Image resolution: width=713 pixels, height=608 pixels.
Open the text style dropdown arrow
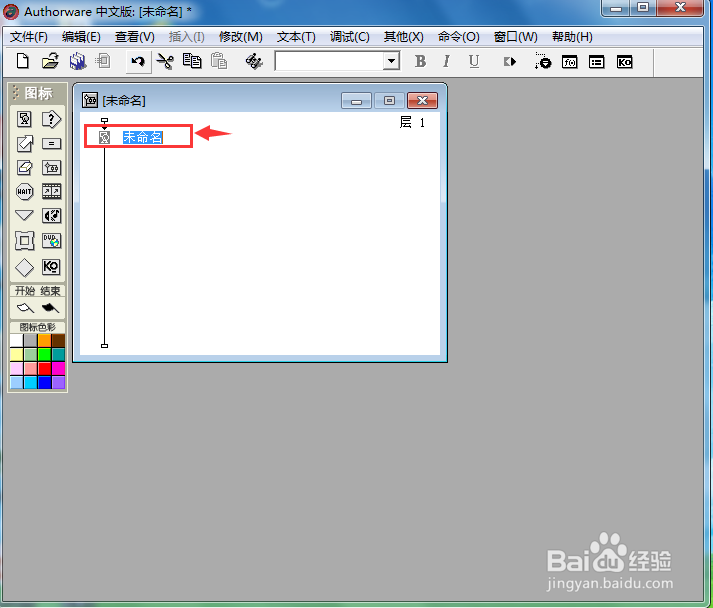pos(391,61)
